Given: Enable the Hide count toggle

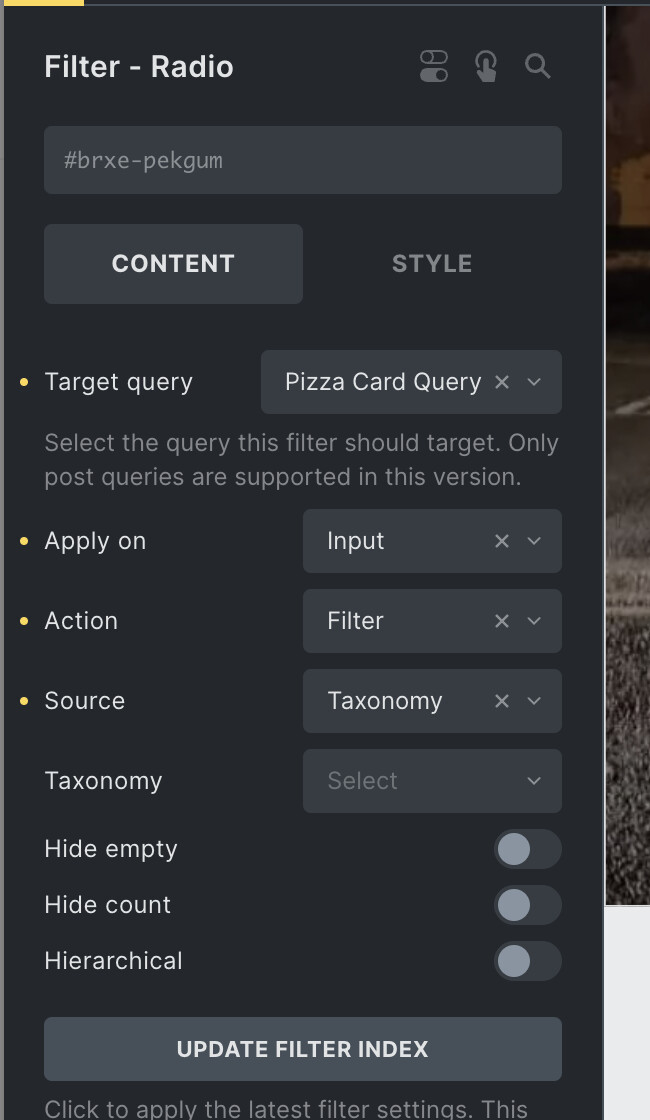Looking at the screenshot, I should click(528, 905).
